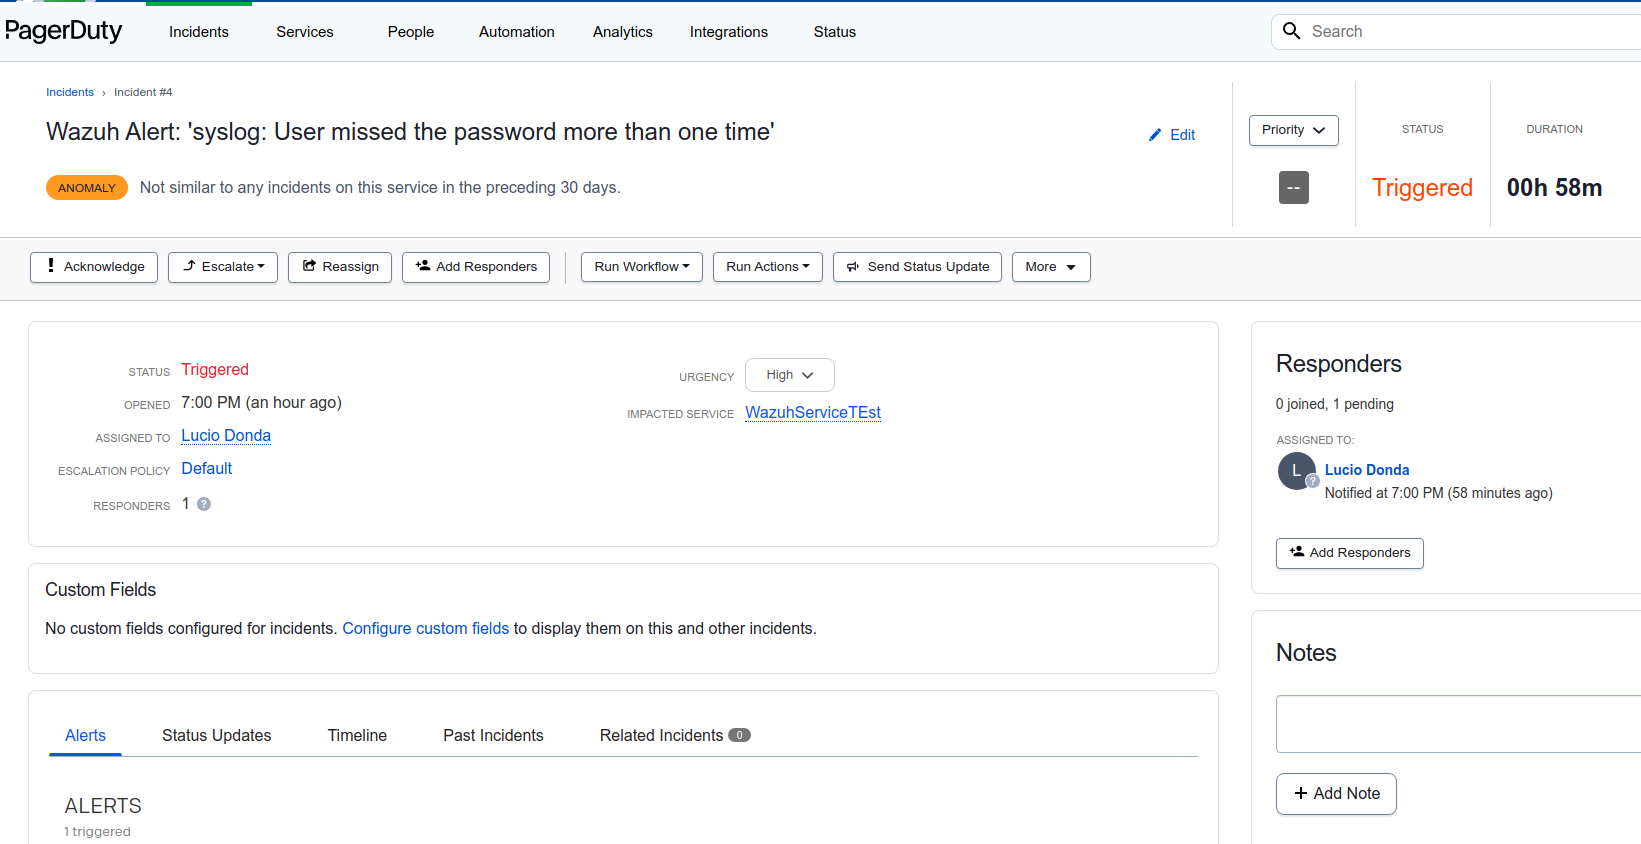Open the Configure custom fields link
The image size is (1641, 844).
[x=425, y=628]
